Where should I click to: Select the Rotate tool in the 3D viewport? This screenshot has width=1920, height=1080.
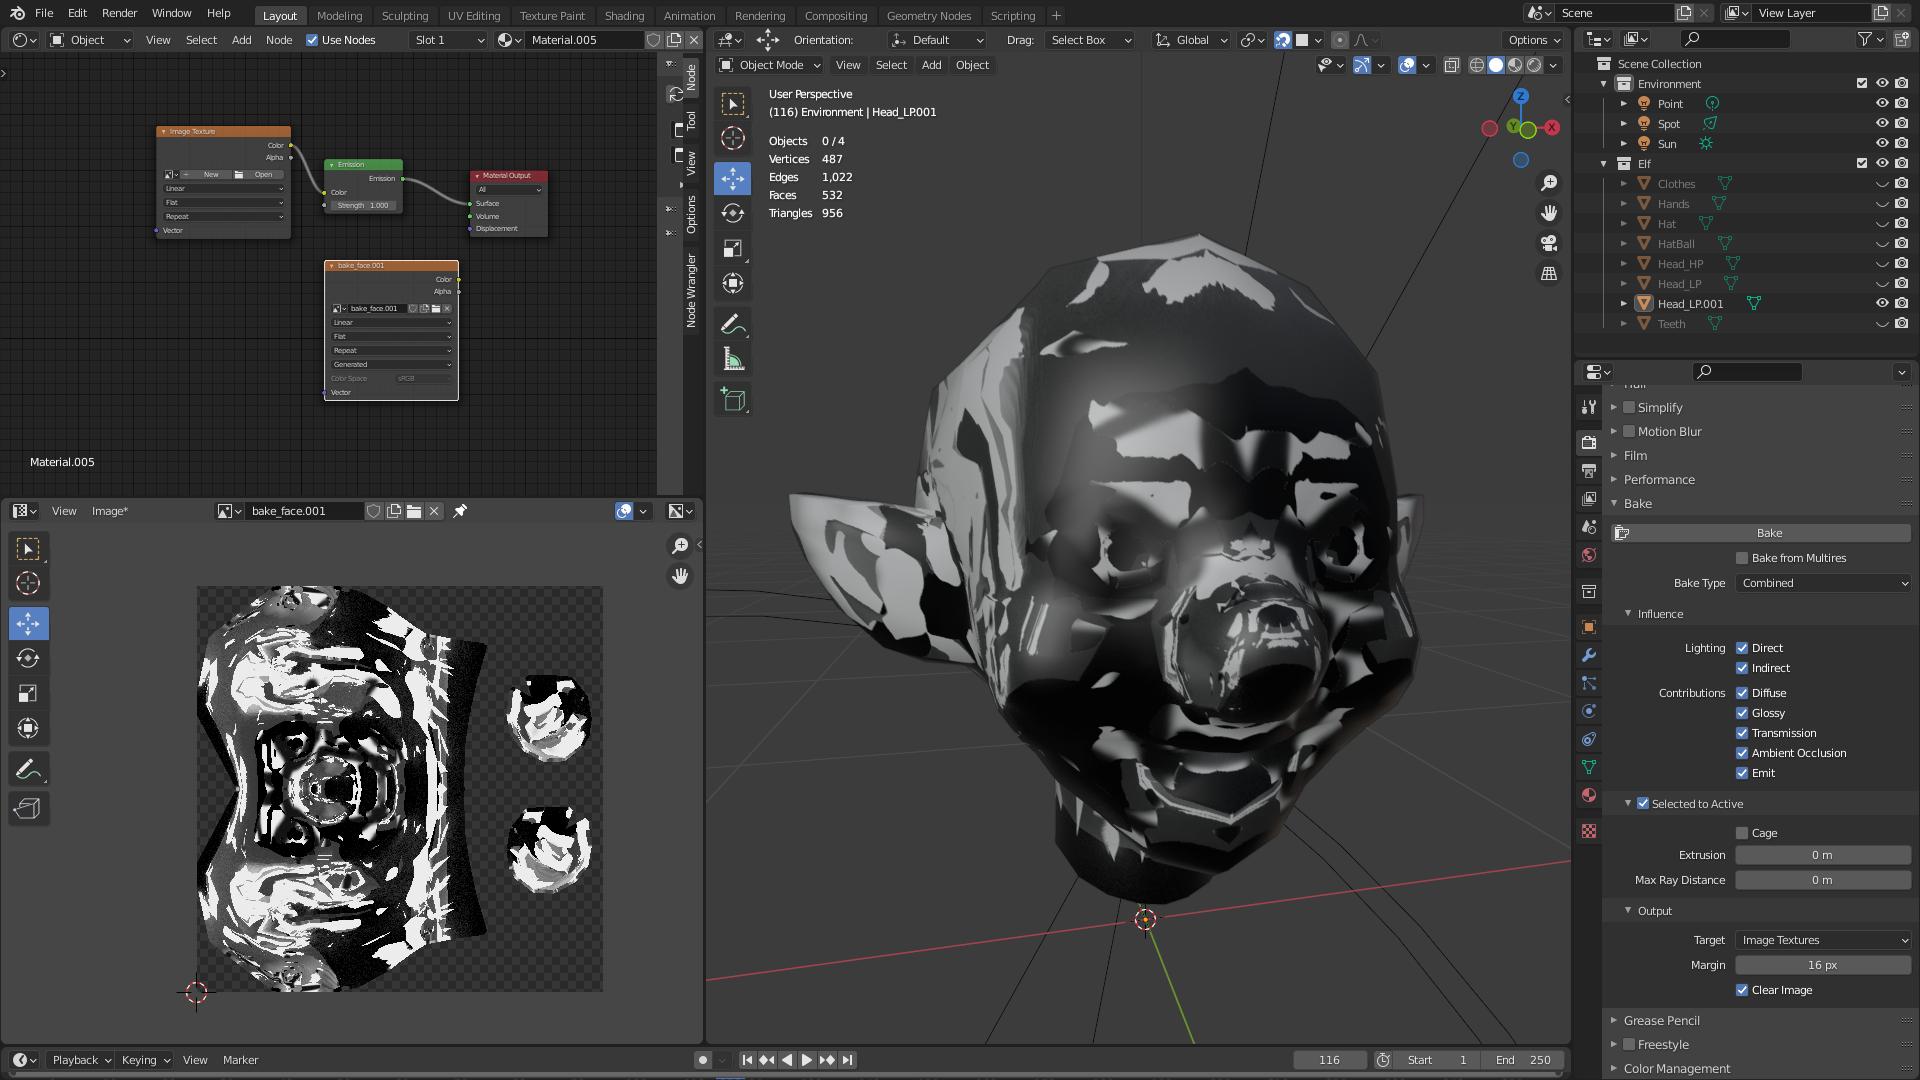(733, 213)
